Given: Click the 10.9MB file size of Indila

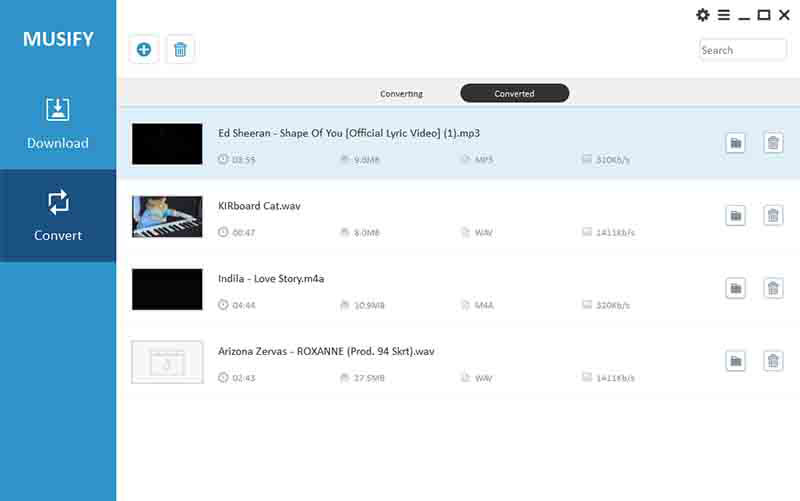Looking at the screenshot, I should [369, 305].
